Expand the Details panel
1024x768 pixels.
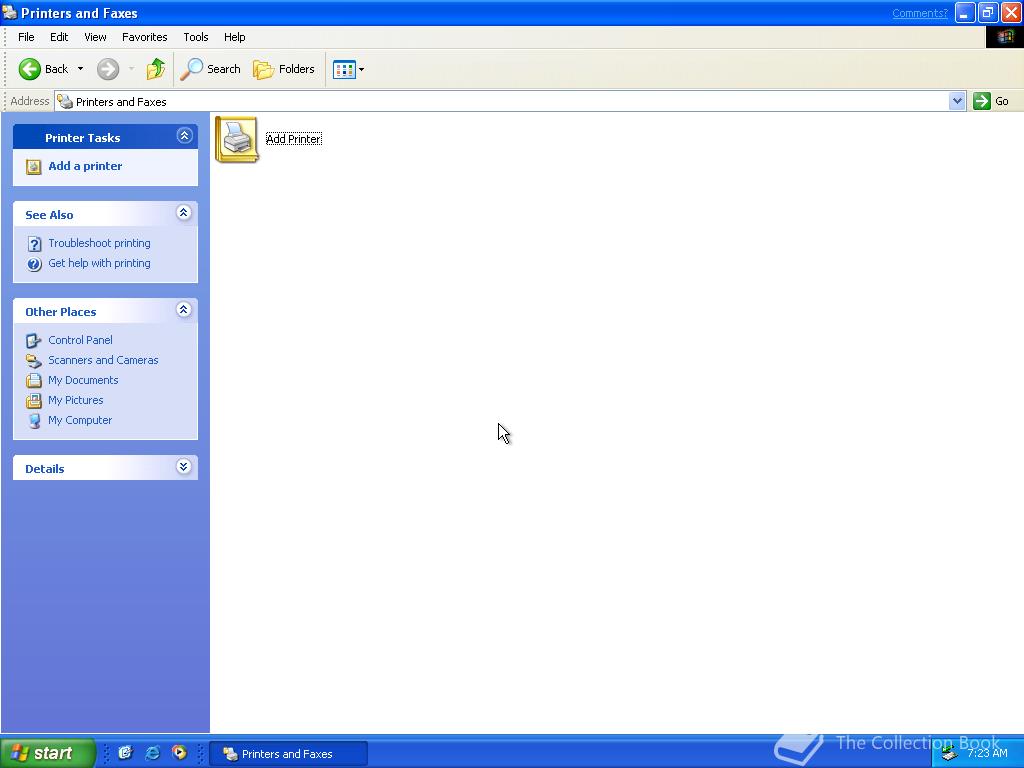pos(184,467)
